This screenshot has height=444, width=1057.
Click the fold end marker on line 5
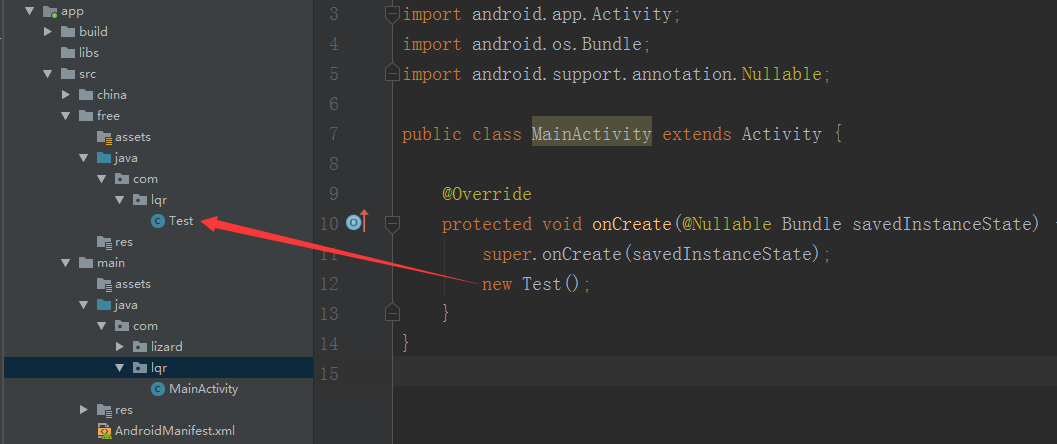coord(392,73)
